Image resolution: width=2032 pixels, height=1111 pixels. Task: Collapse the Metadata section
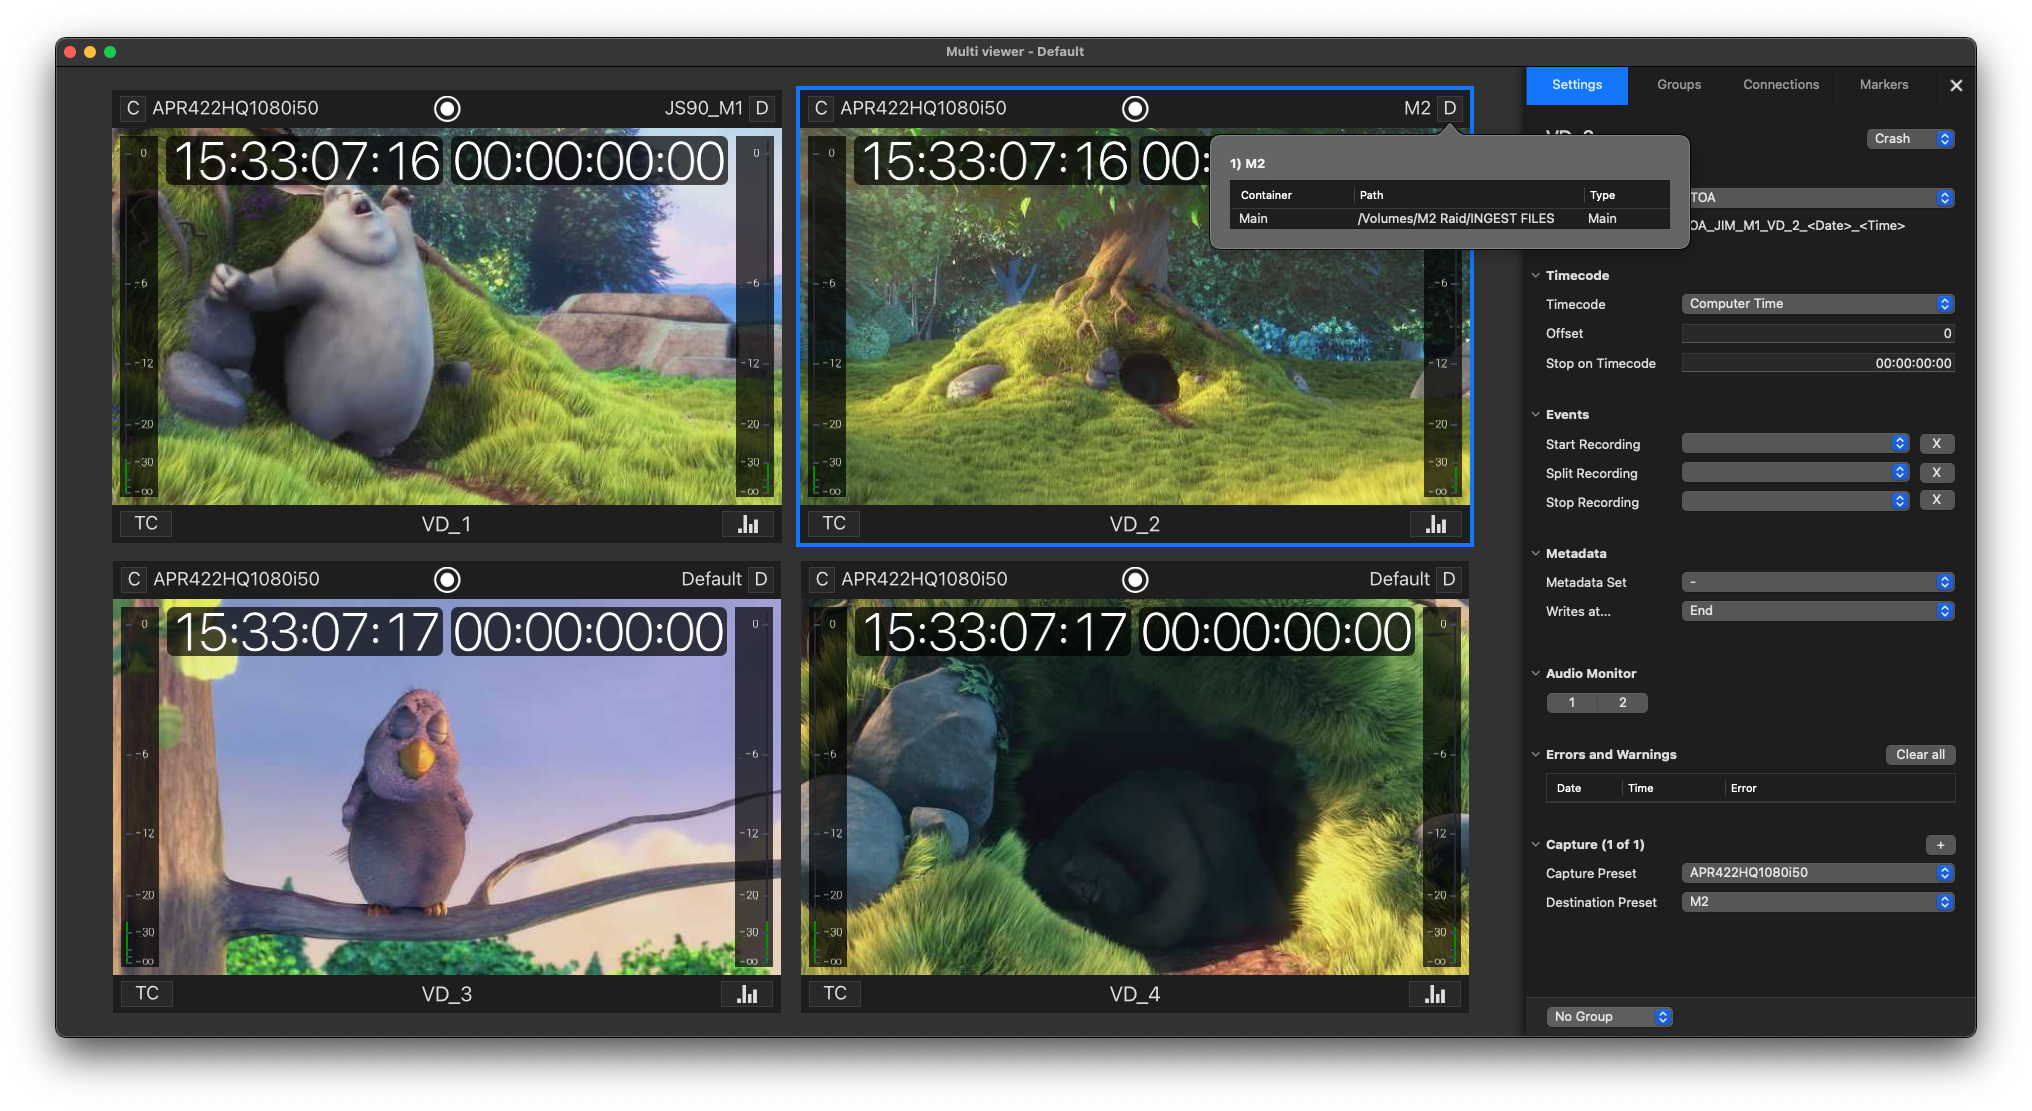click(x=1536, y=553)
